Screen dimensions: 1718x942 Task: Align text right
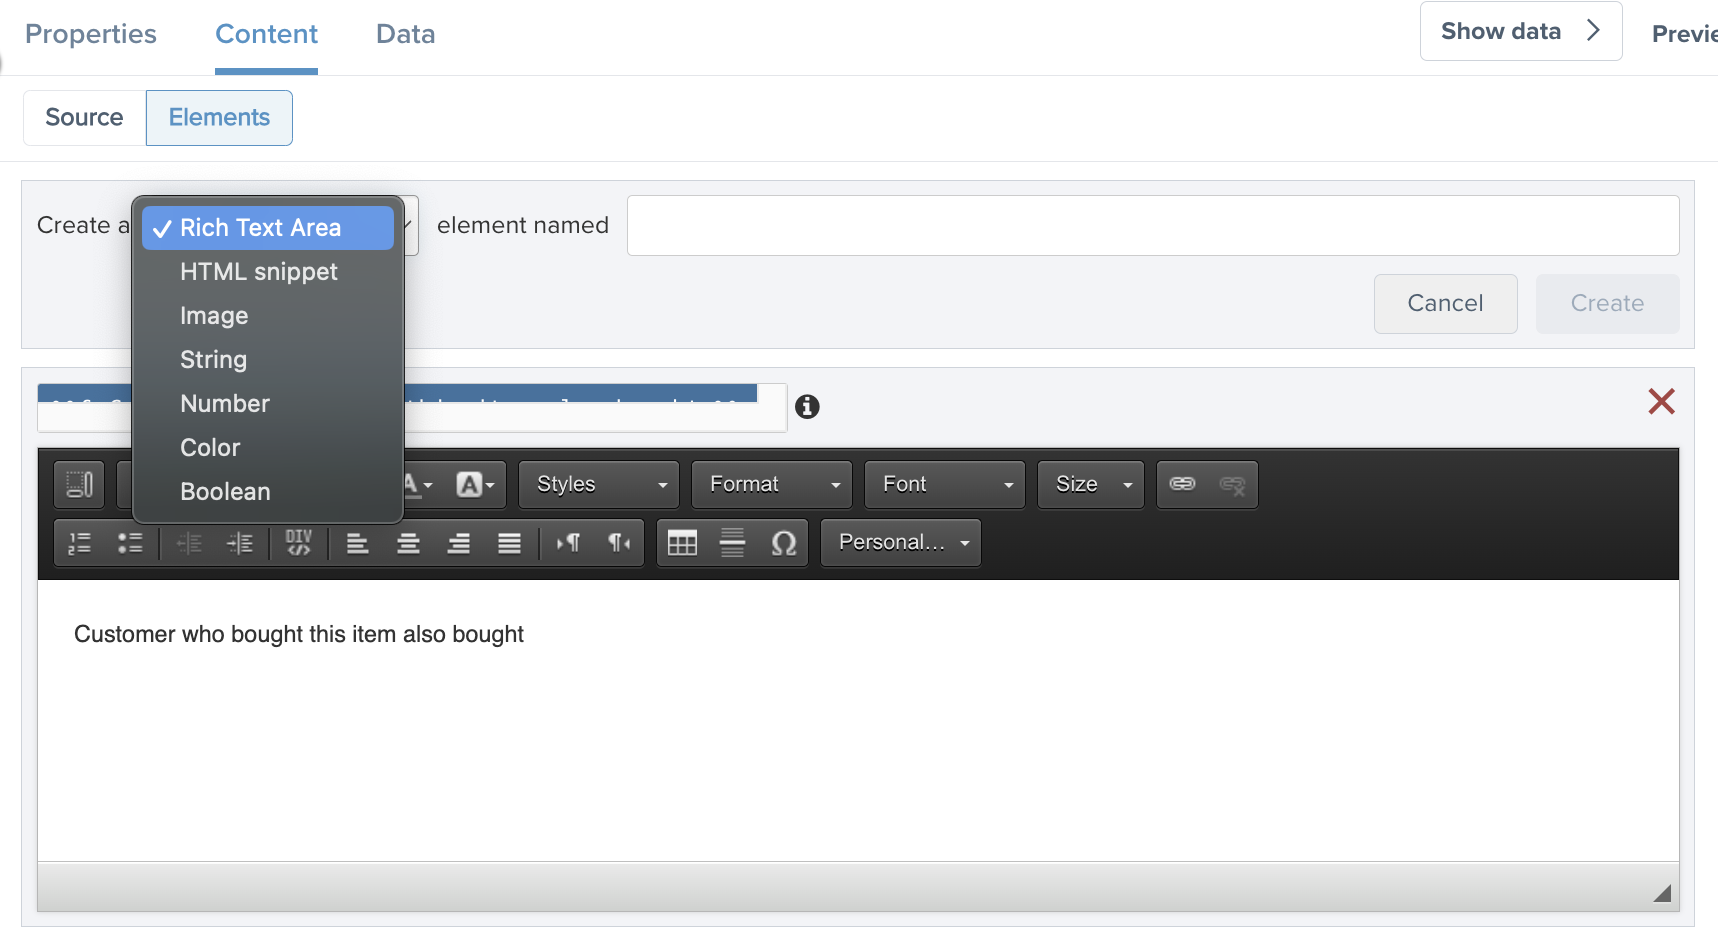click(x=459, y=543)
